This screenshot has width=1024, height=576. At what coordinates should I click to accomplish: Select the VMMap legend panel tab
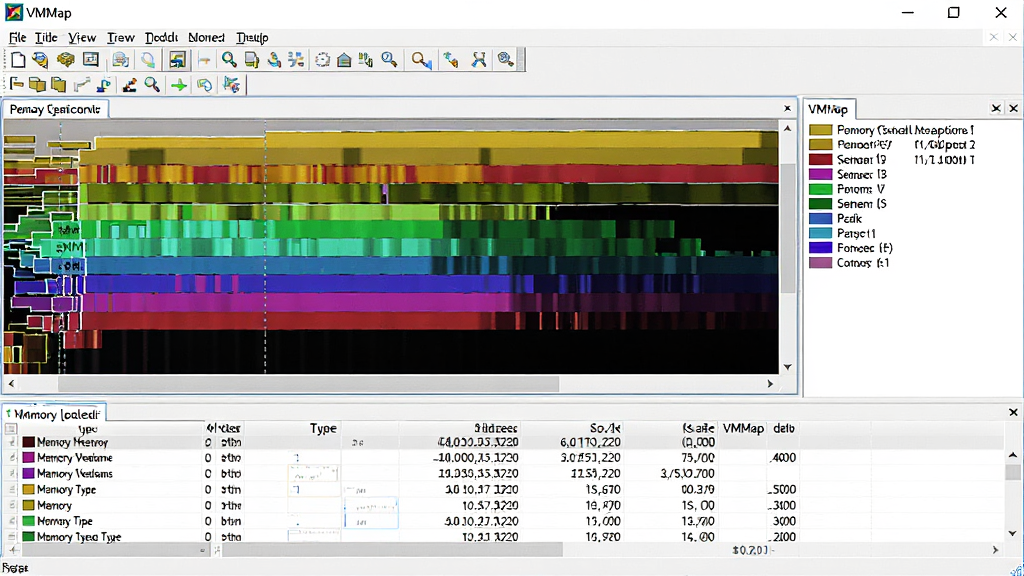click(x=828, y=109)
